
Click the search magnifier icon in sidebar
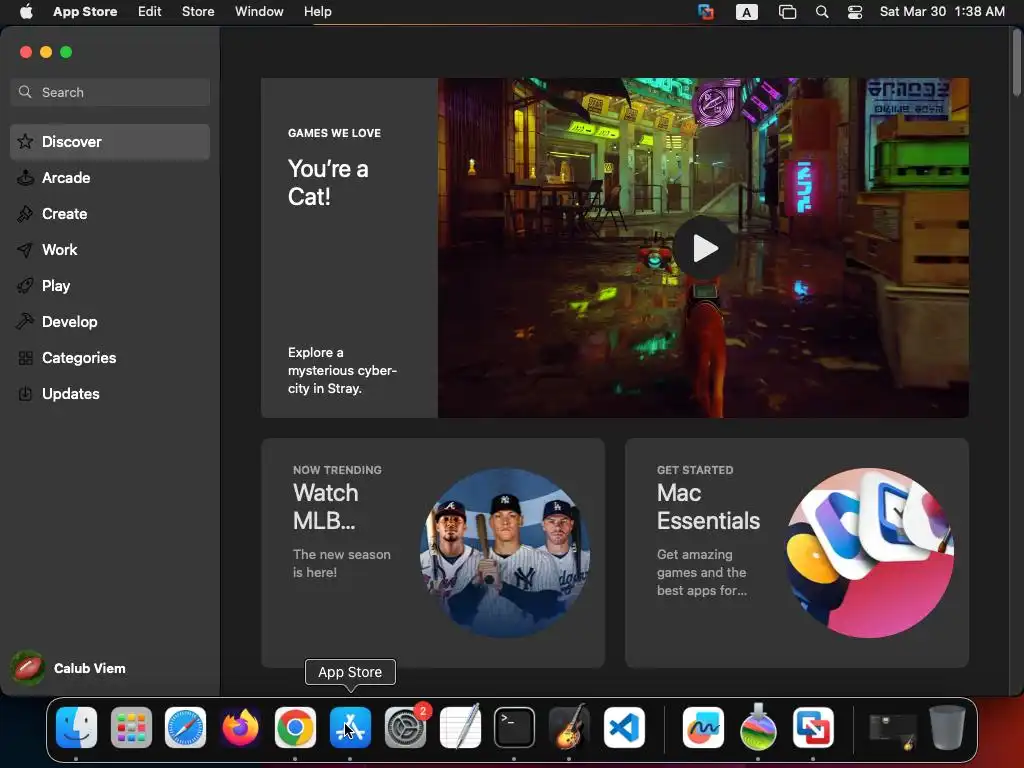(25, 92)
